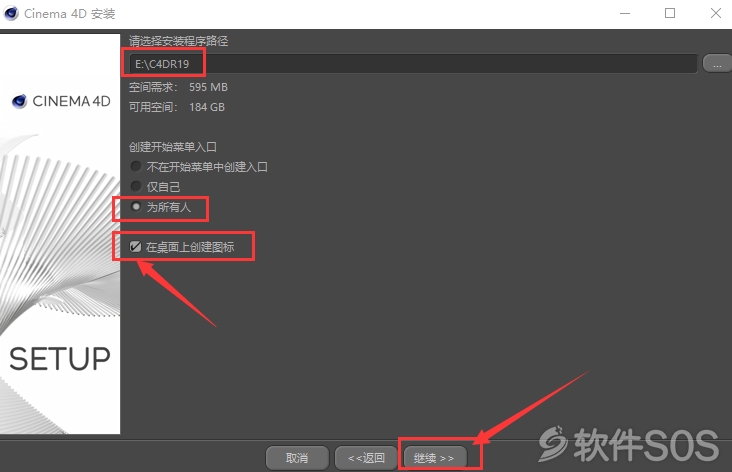Click the 创建开始菜单入口 section heading
Image resolution: width=732 pixels, height=472 pixels.
[173, 147]
